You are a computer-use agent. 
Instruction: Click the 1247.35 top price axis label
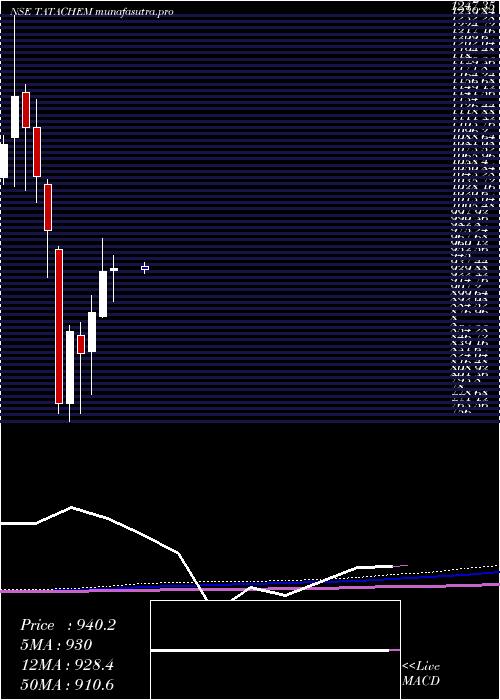pyautogui.click(x=474, y=4)
